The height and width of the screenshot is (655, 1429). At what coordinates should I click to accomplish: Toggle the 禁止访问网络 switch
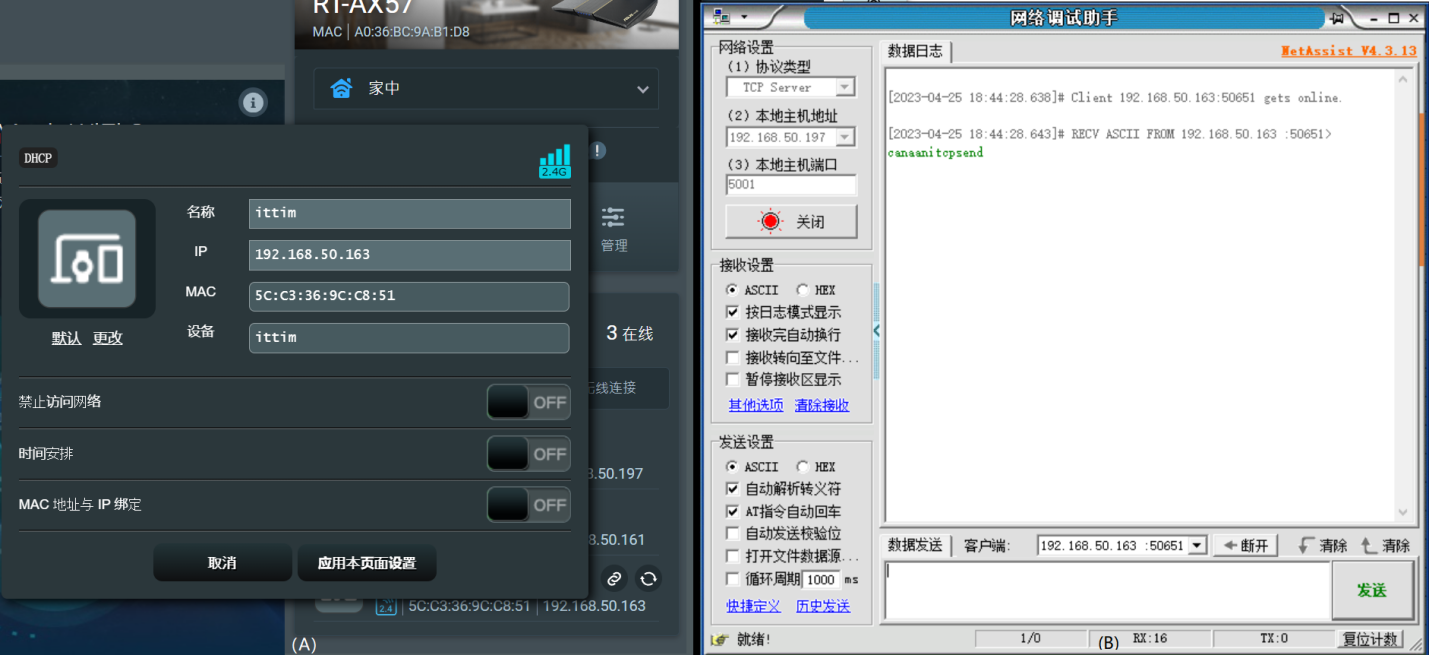click(x=528, y=402)
